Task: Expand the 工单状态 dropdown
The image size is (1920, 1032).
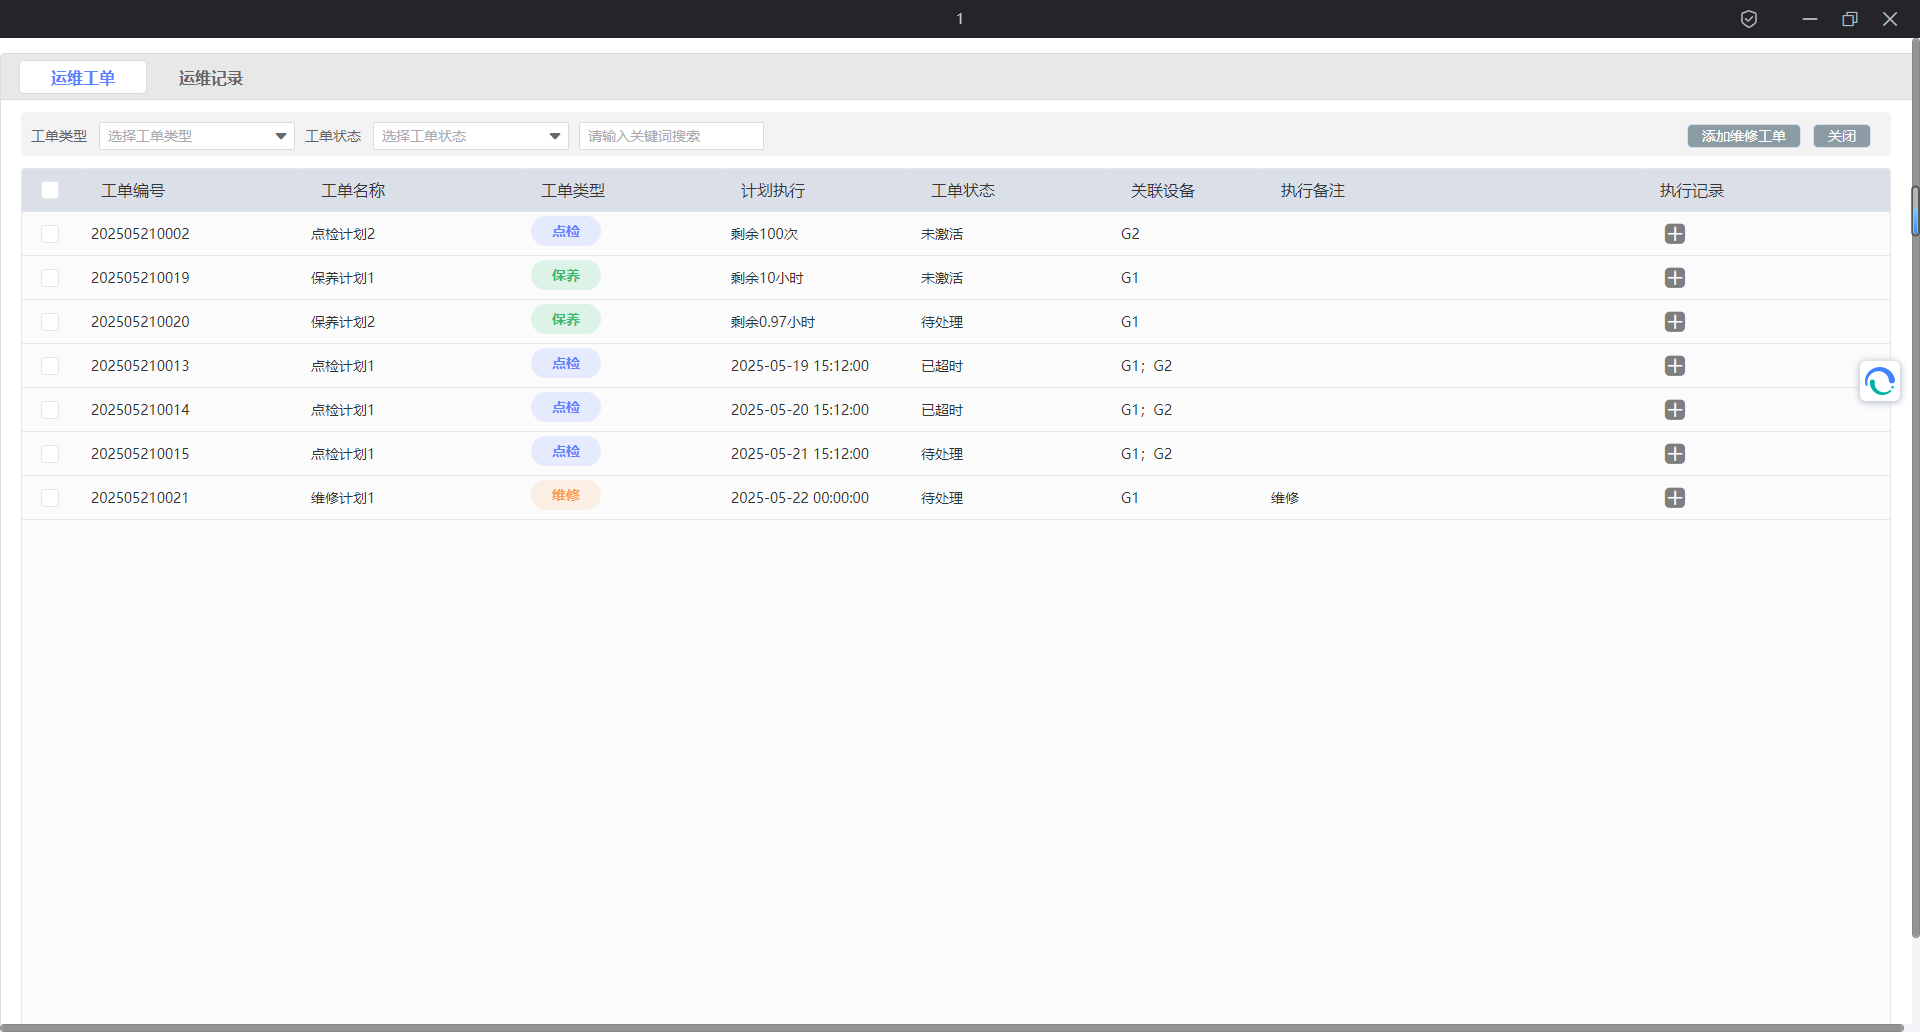Action: click(470, 136)
